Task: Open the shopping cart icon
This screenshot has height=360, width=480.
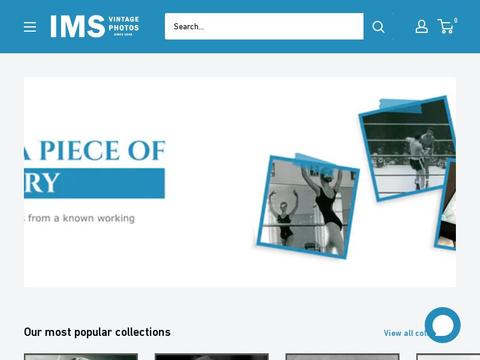Action: coord(447,26)
